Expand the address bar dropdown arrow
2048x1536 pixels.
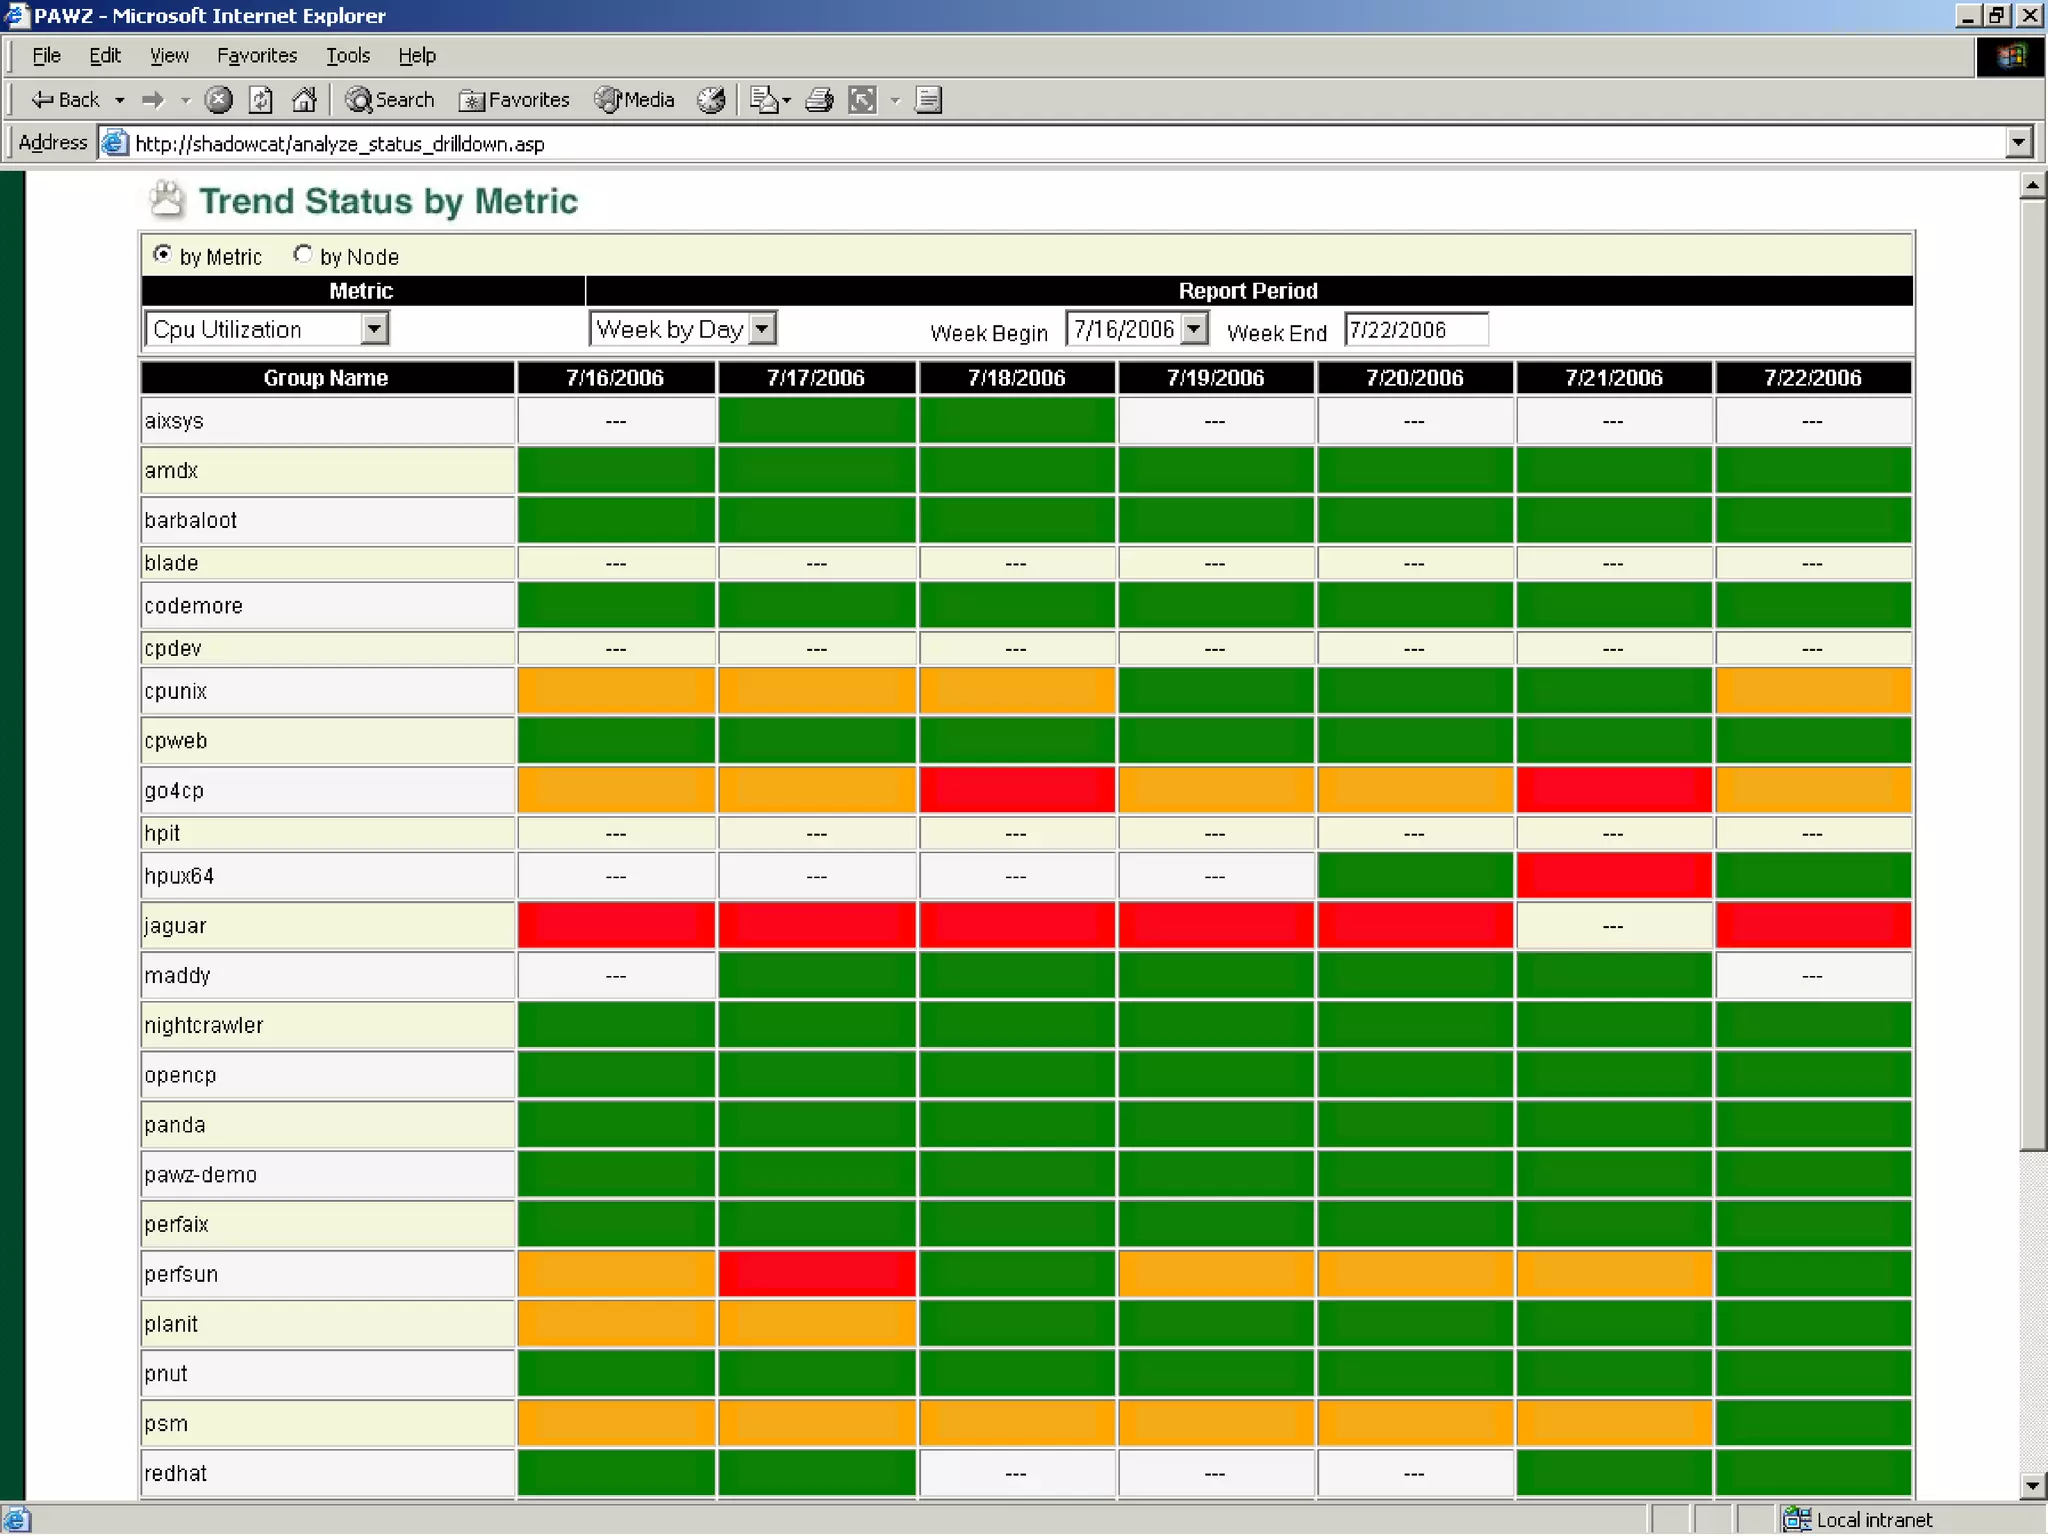click(2018, 143)
